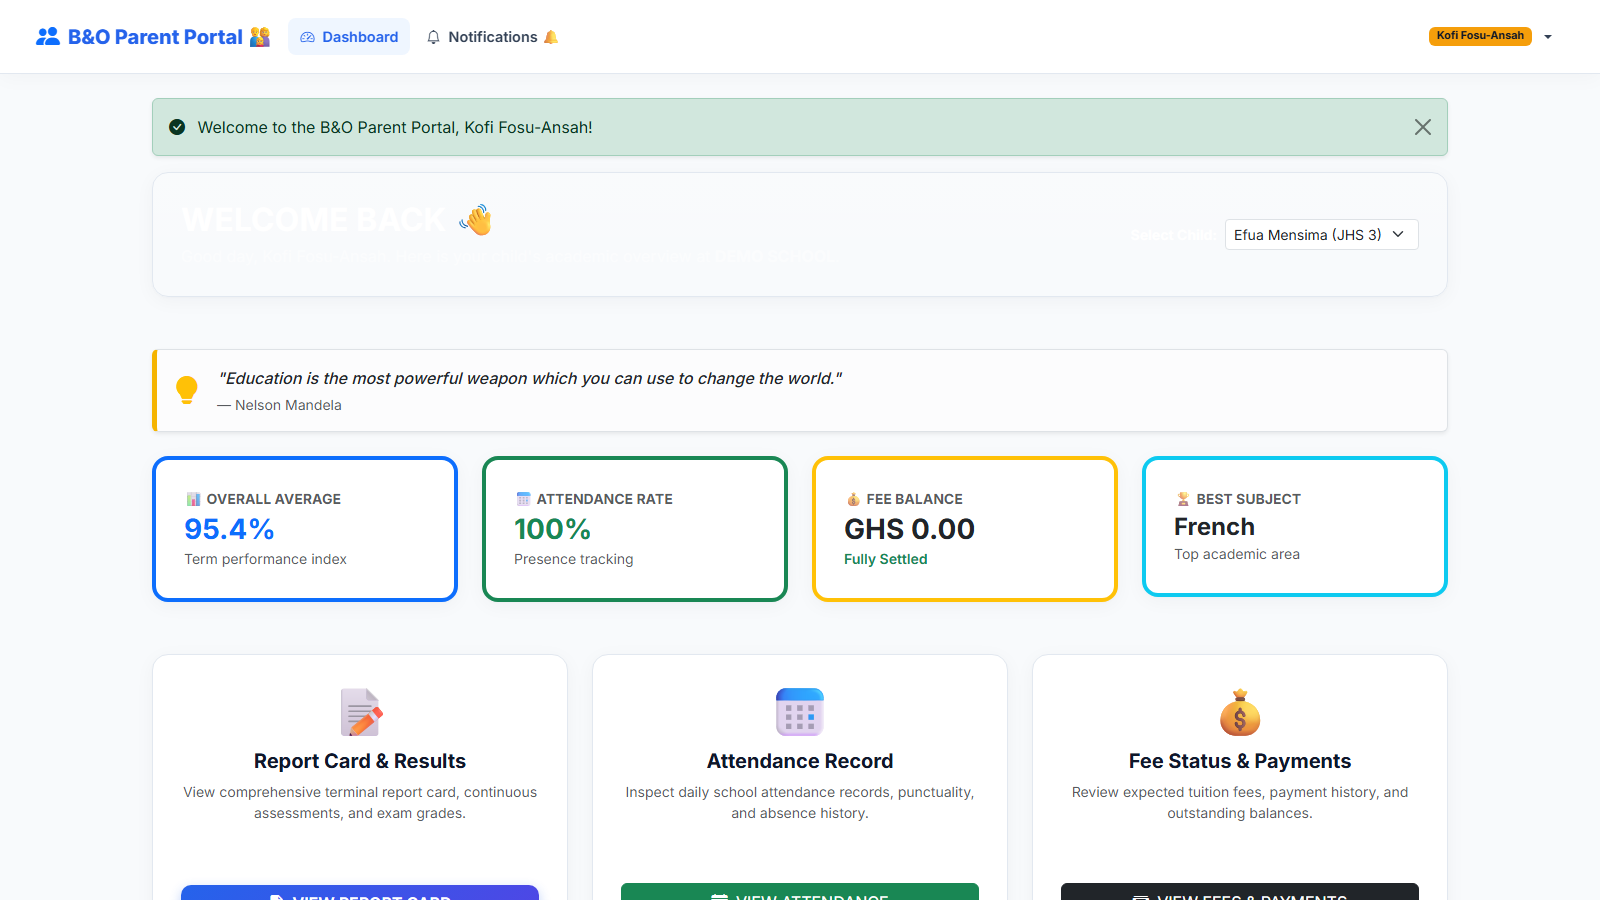
Task: Click the B&O Parent Portal brand link
Action: [x=153, y=37]
